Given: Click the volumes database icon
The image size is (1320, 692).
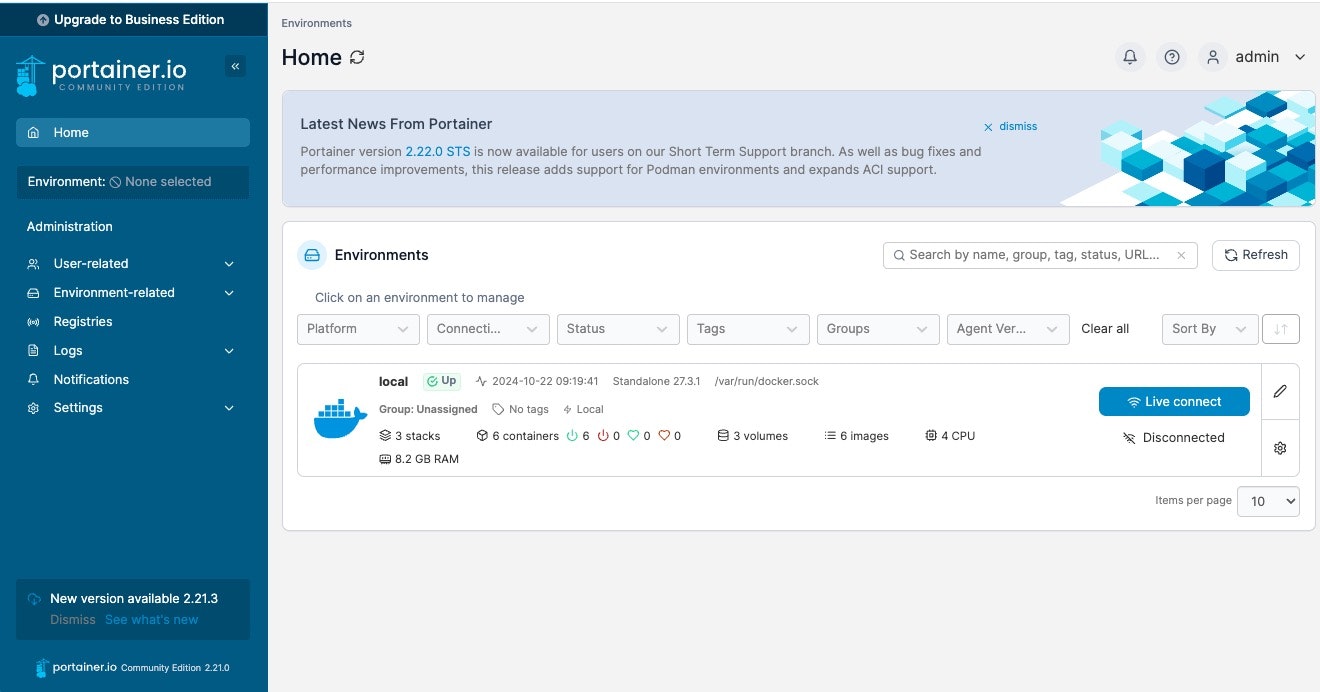Looking at the screenshot, I should [723, 436].
